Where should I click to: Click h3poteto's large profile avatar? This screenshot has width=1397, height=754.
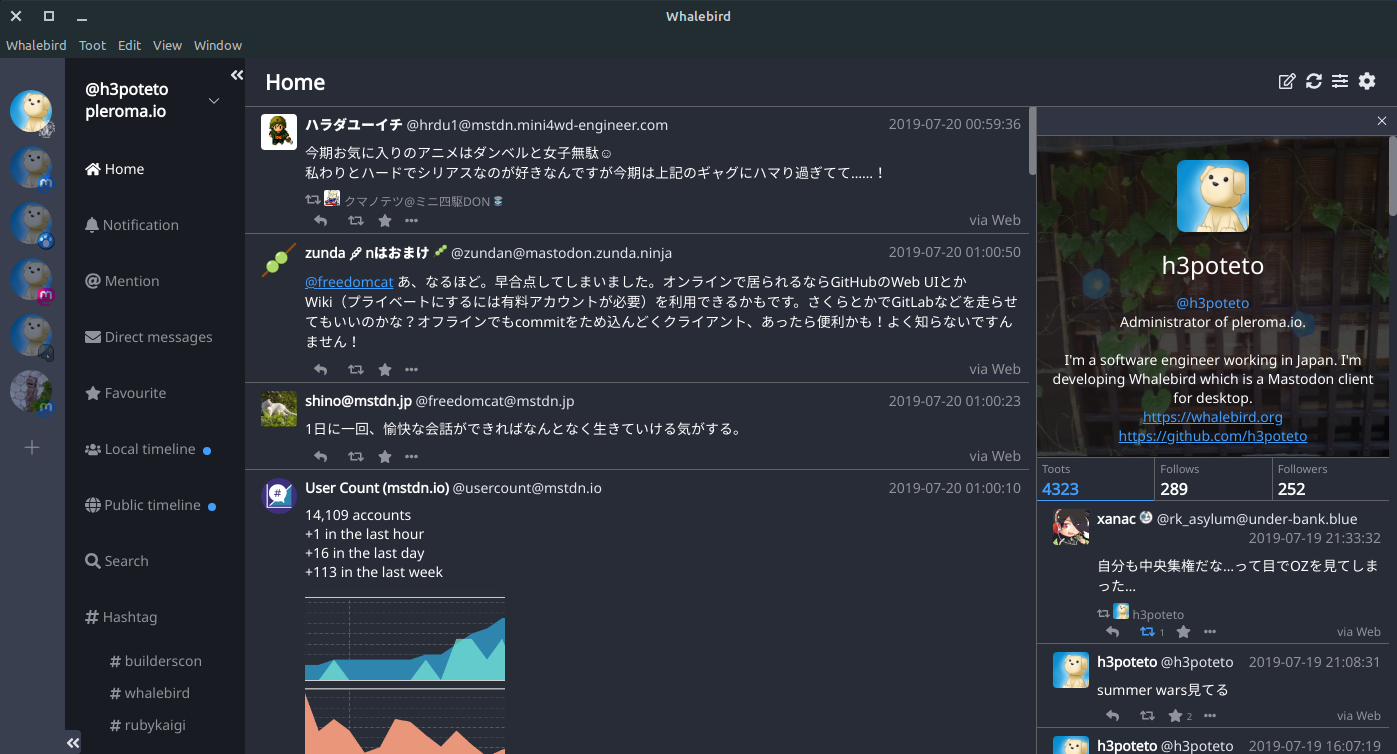click(1212, 196)
